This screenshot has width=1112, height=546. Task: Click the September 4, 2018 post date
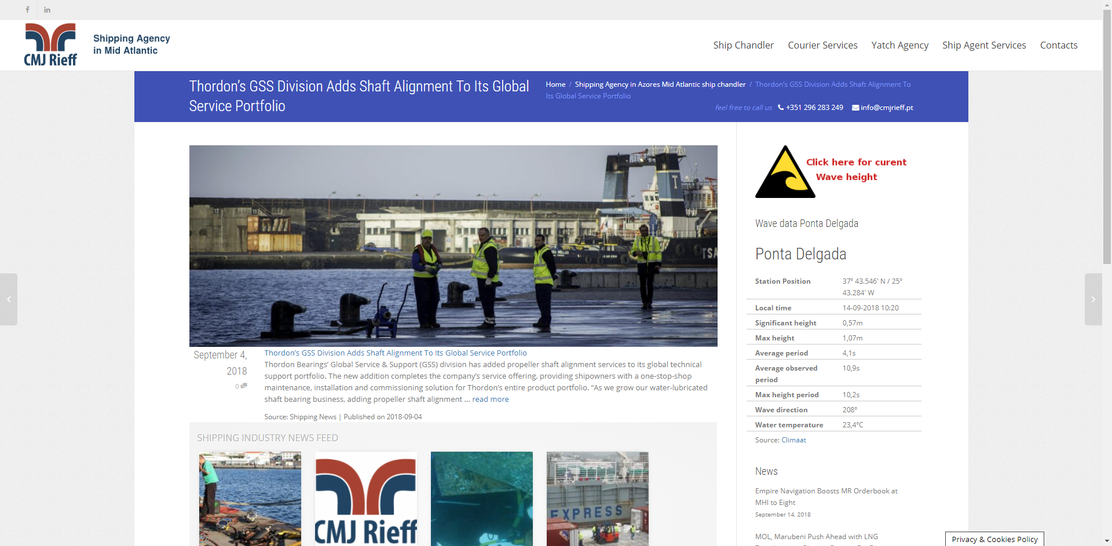(x=221, y=362)
